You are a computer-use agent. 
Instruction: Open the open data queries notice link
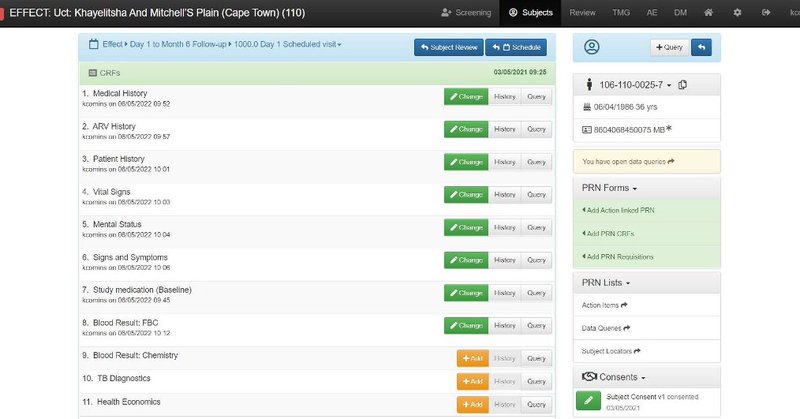tap(628, 161)
